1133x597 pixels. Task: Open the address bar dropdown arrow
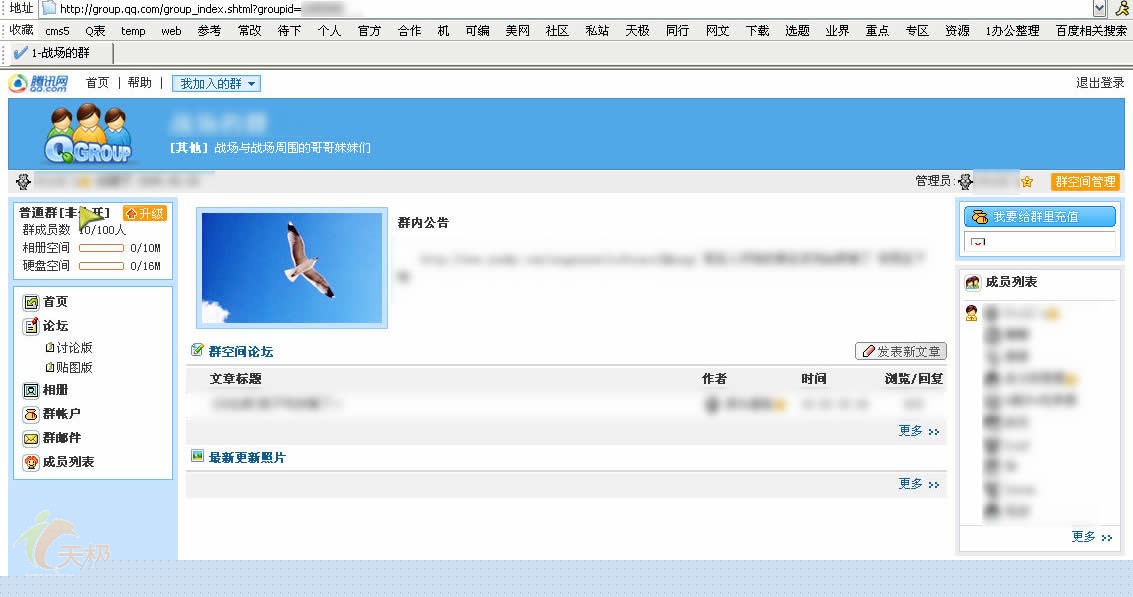pyautogui.click(x=1099, y=8)
